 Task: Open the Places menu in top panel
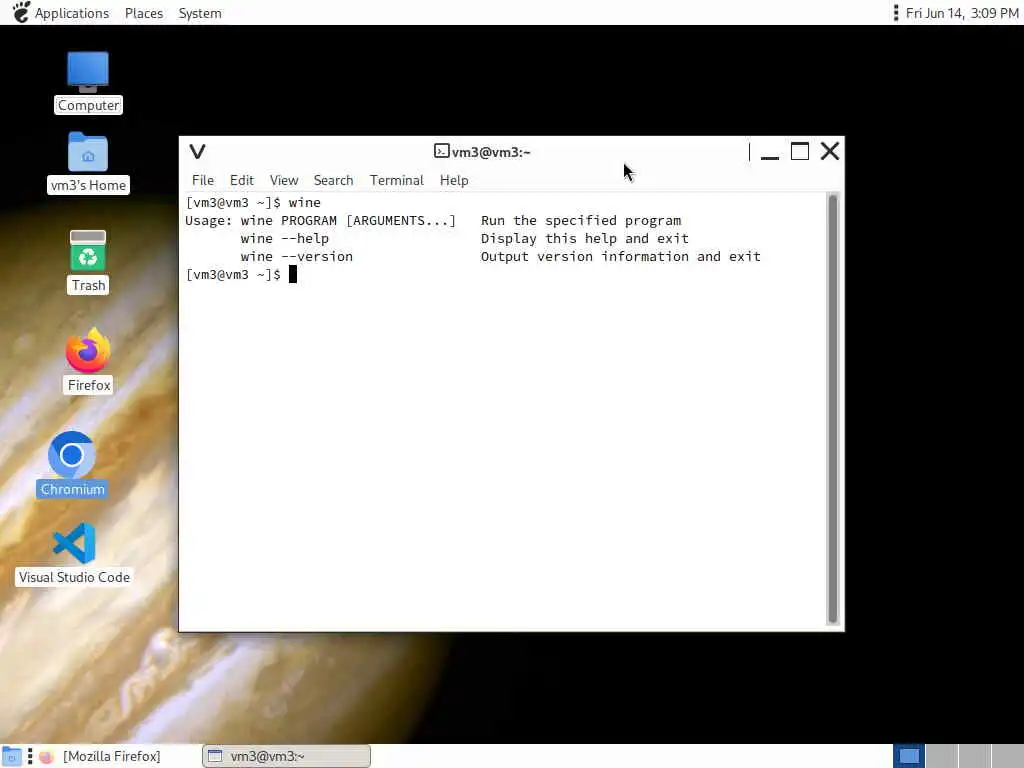[x=144, y=13]
